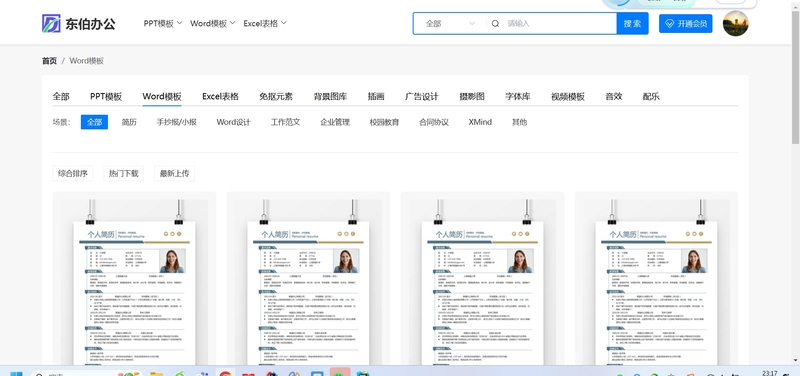Open the 字体库 tab
Image resolution: width=800 pixels, height=376 pixels.
coord(518,96)
